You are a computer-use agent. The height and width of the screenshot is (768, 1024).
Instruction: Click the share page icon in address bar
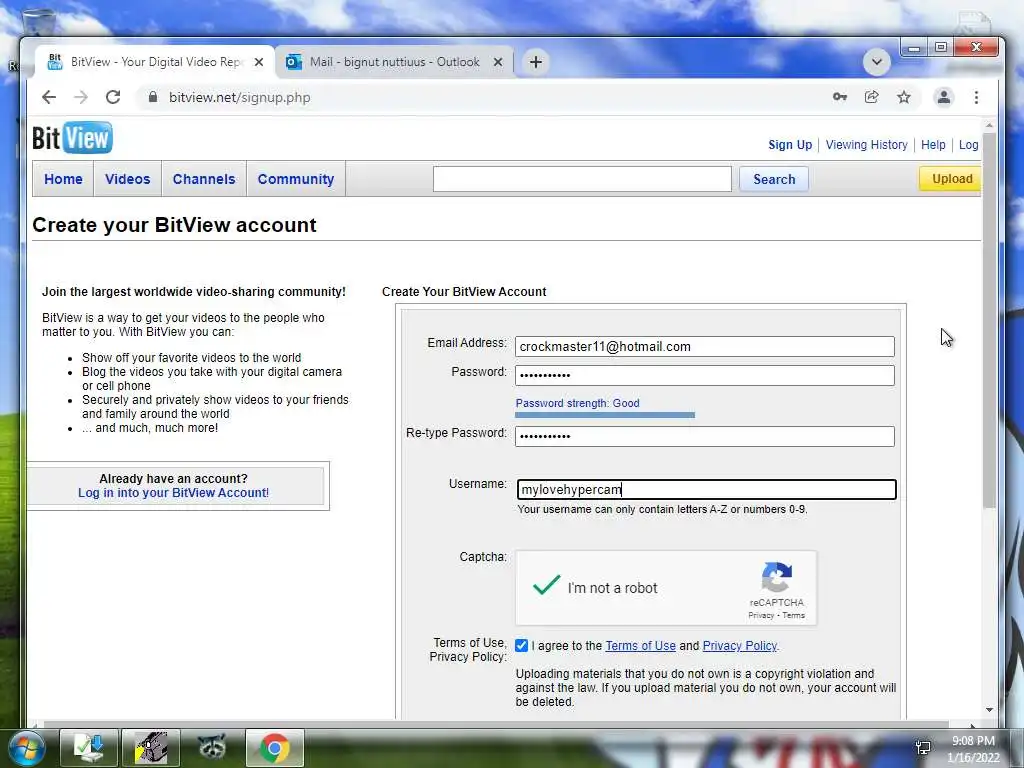872,97
